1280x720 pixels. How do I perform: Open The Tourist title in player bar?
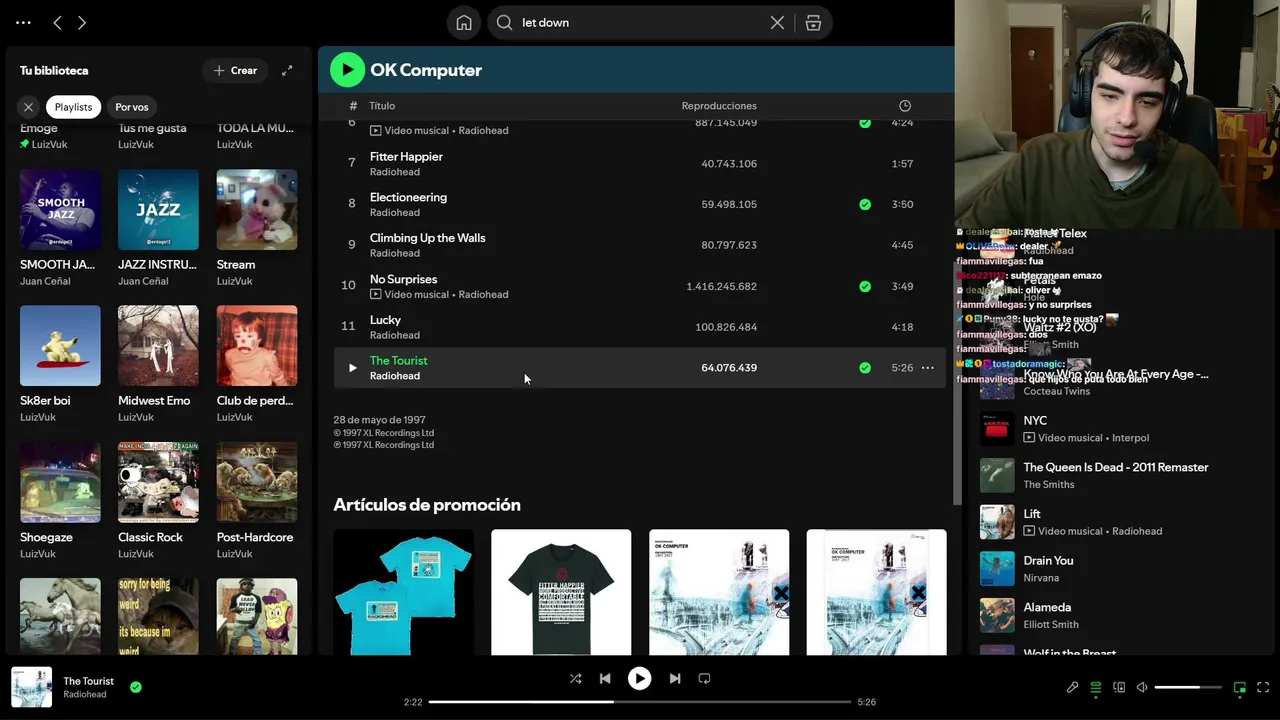tap(89, 681)
